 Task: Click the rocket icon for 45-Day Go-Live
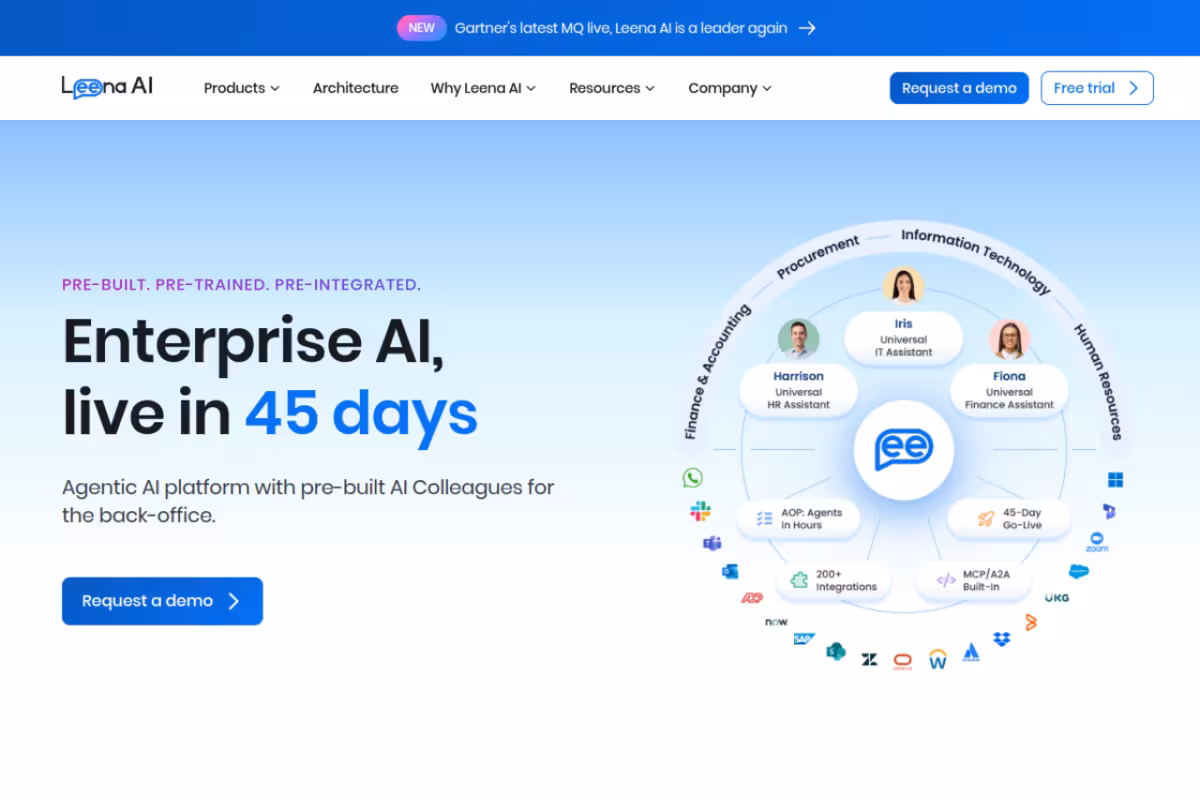pos(986,518)
